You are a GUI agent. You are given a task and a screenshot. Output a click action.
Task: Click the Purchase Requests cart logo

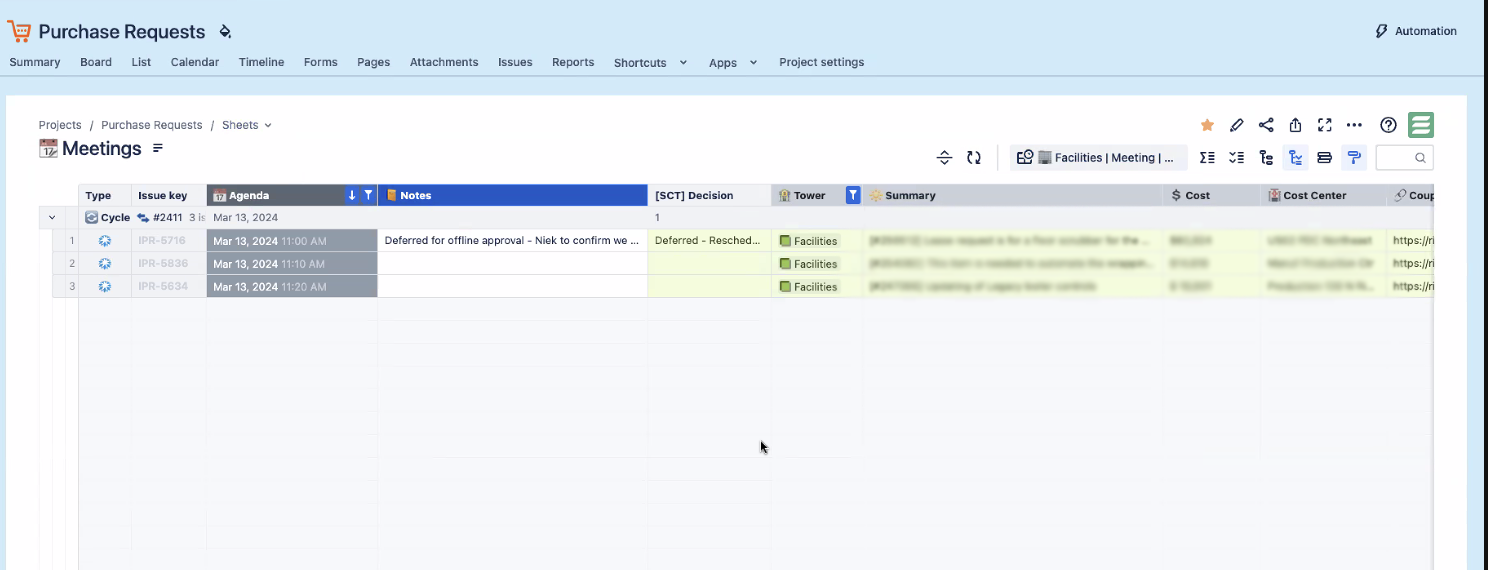click(x=19, y=31)
